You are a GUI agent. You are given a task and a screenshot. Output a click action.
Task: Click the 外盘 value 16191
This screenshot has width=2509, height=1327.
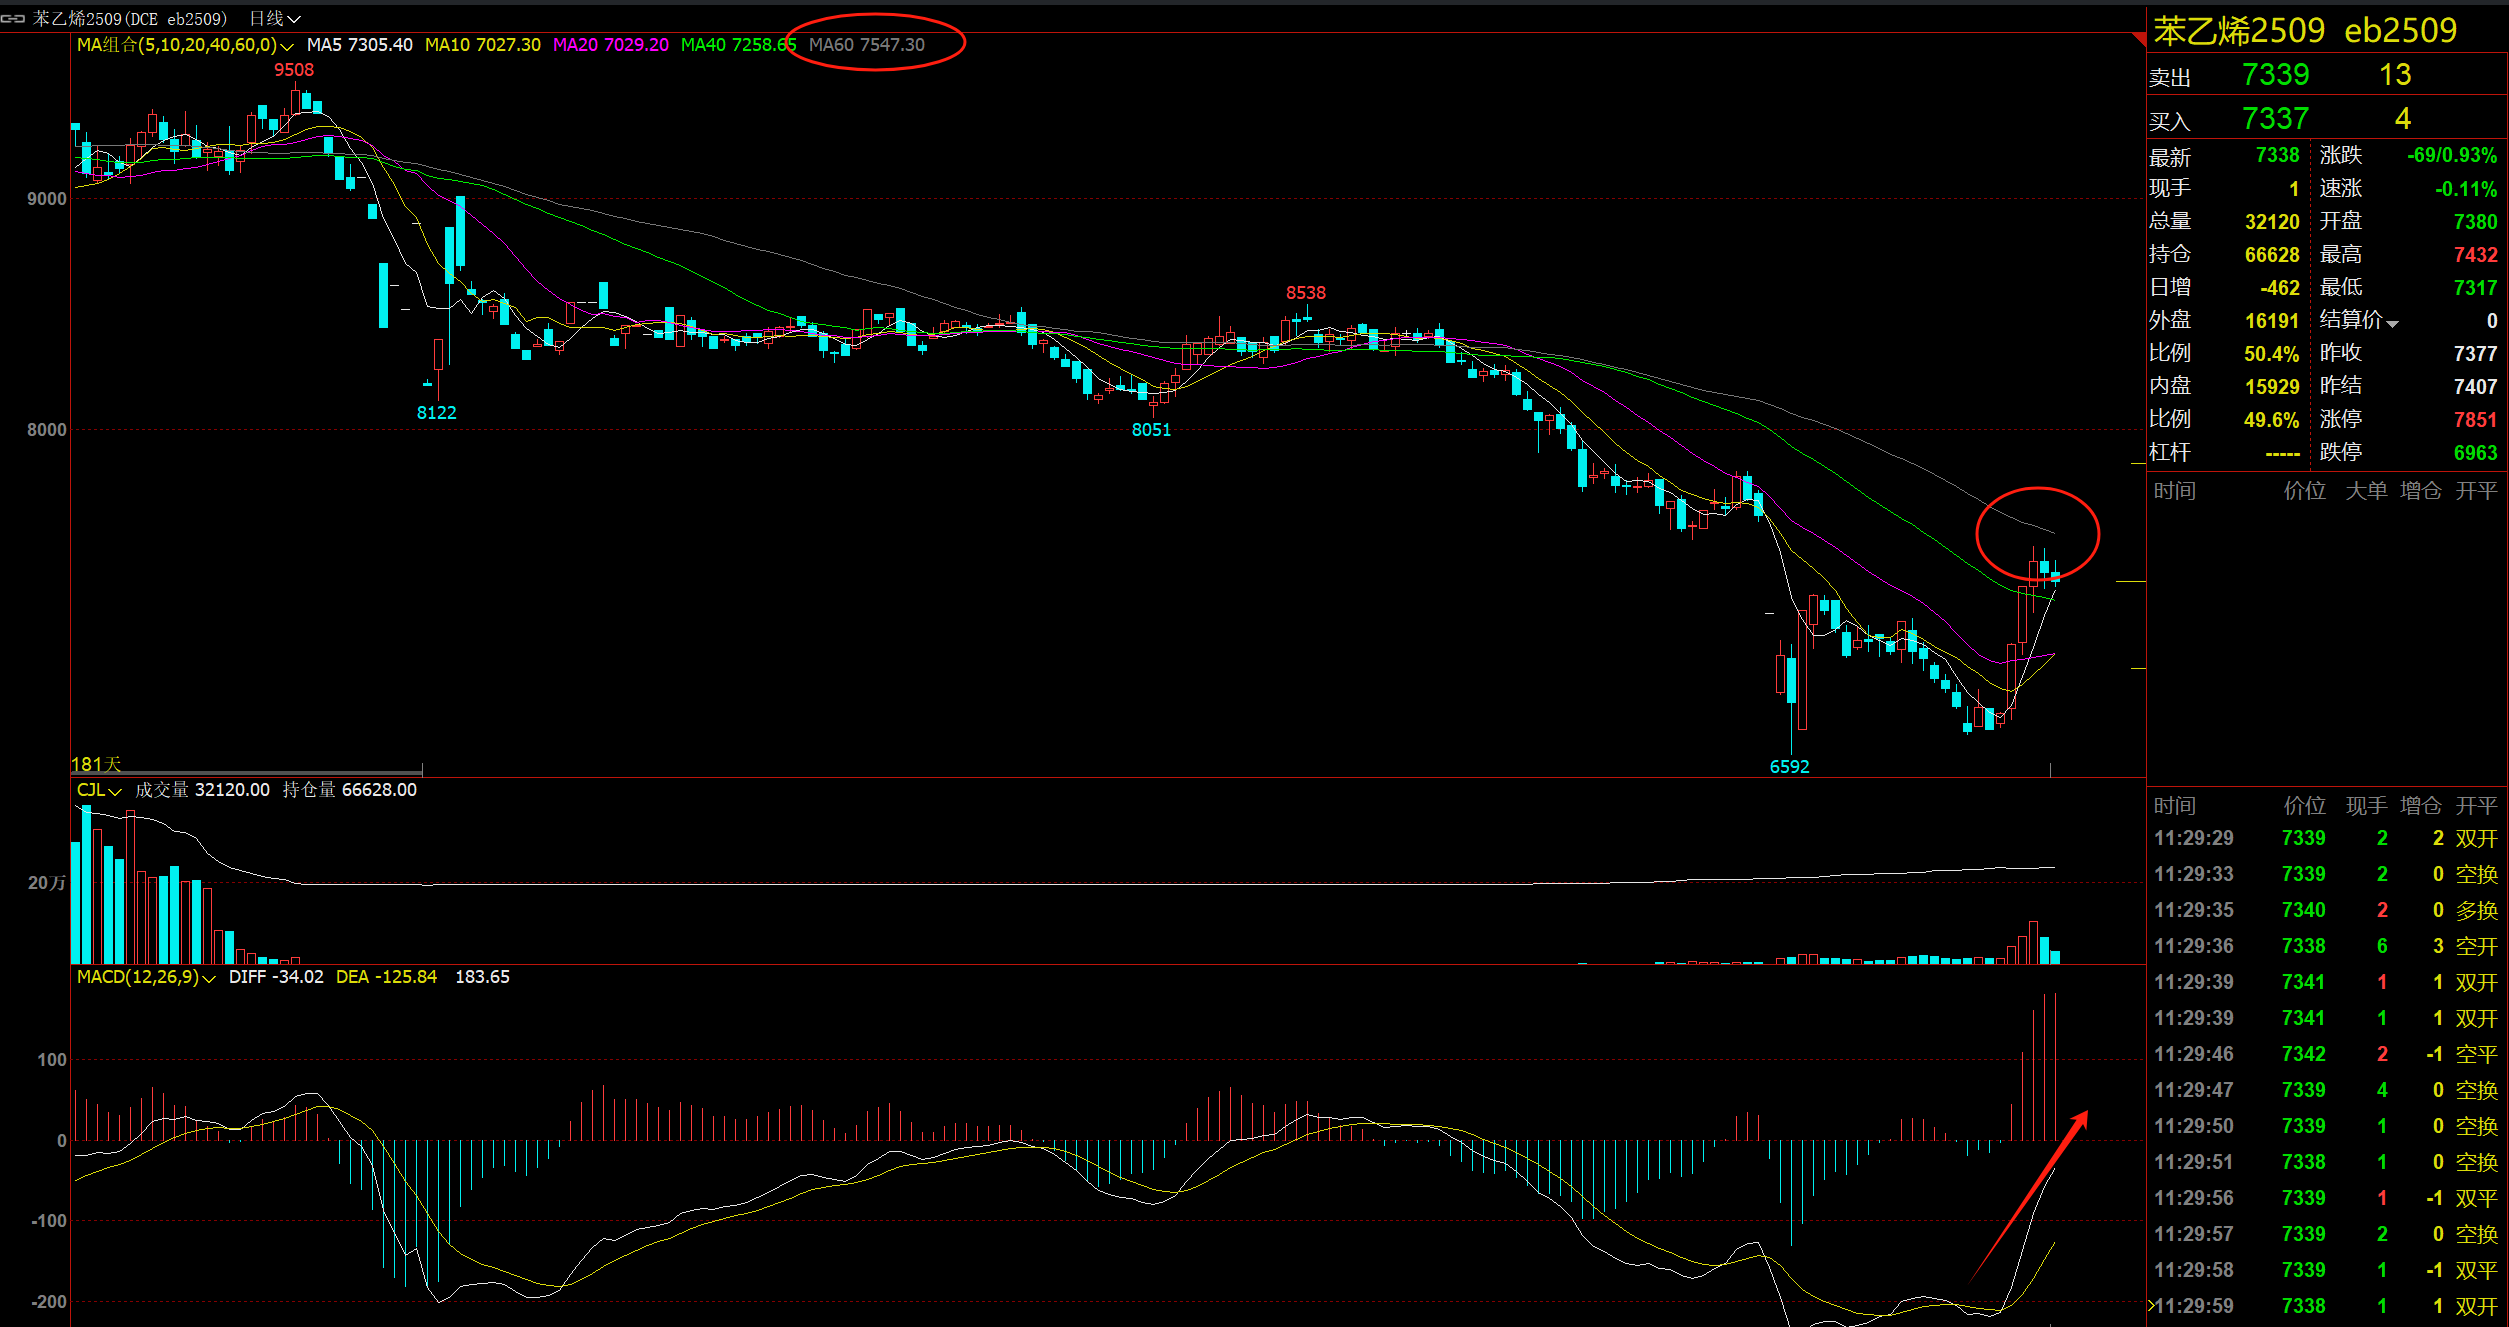(x=2272, y=321)
